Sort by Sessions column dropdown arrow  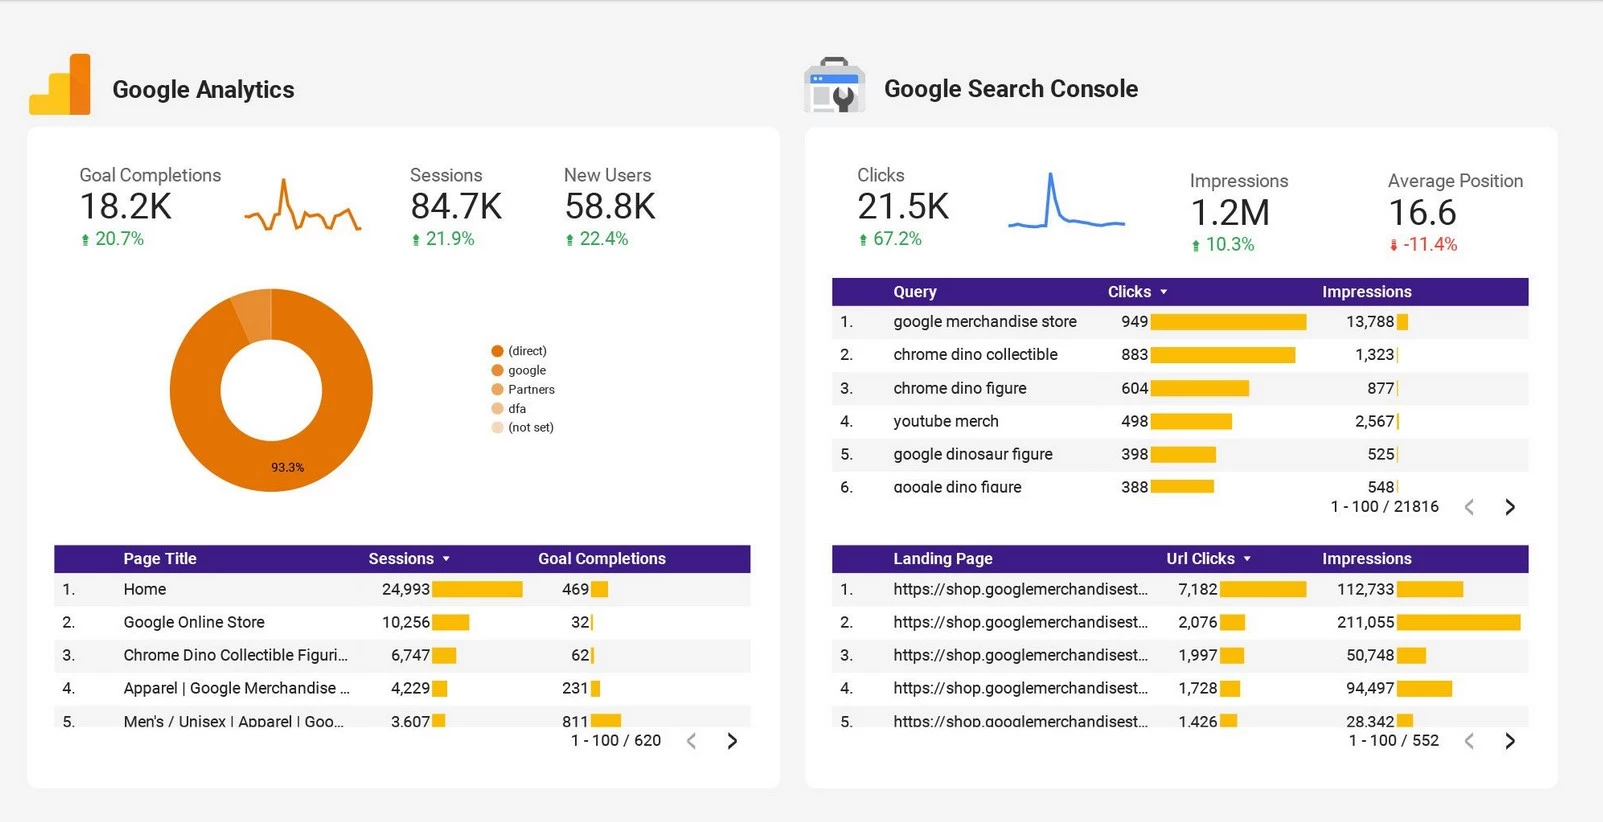446,559
